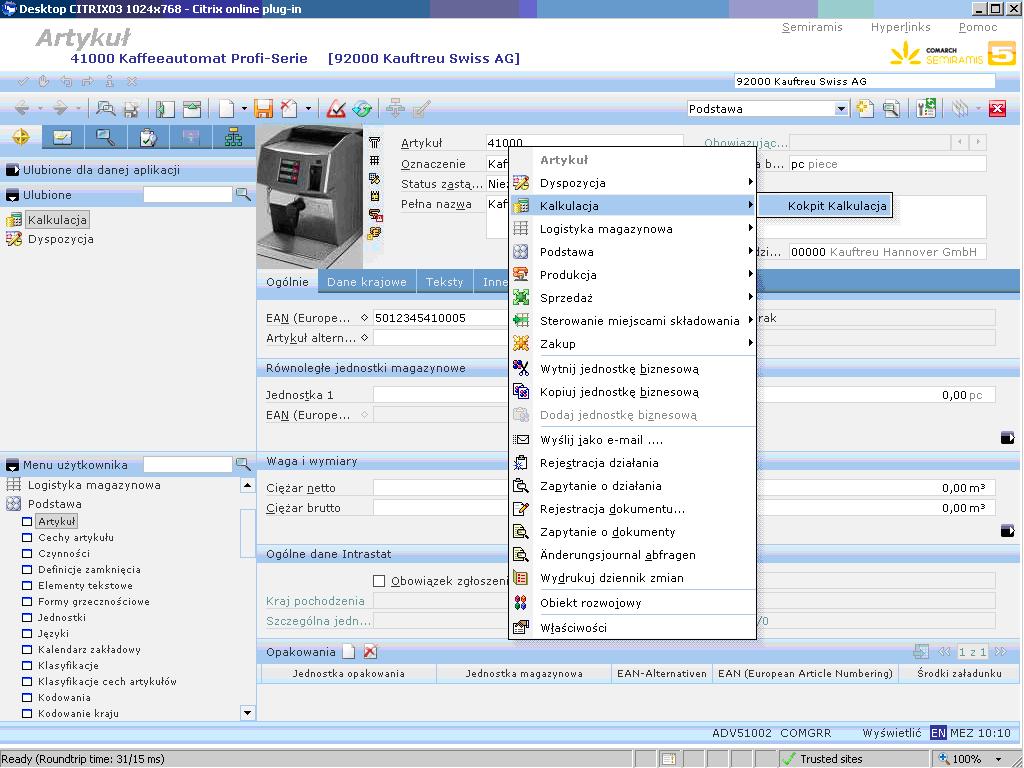1024x768 pixels.
Task: Open the new document dropdown arrow
Action: (244, 108)
